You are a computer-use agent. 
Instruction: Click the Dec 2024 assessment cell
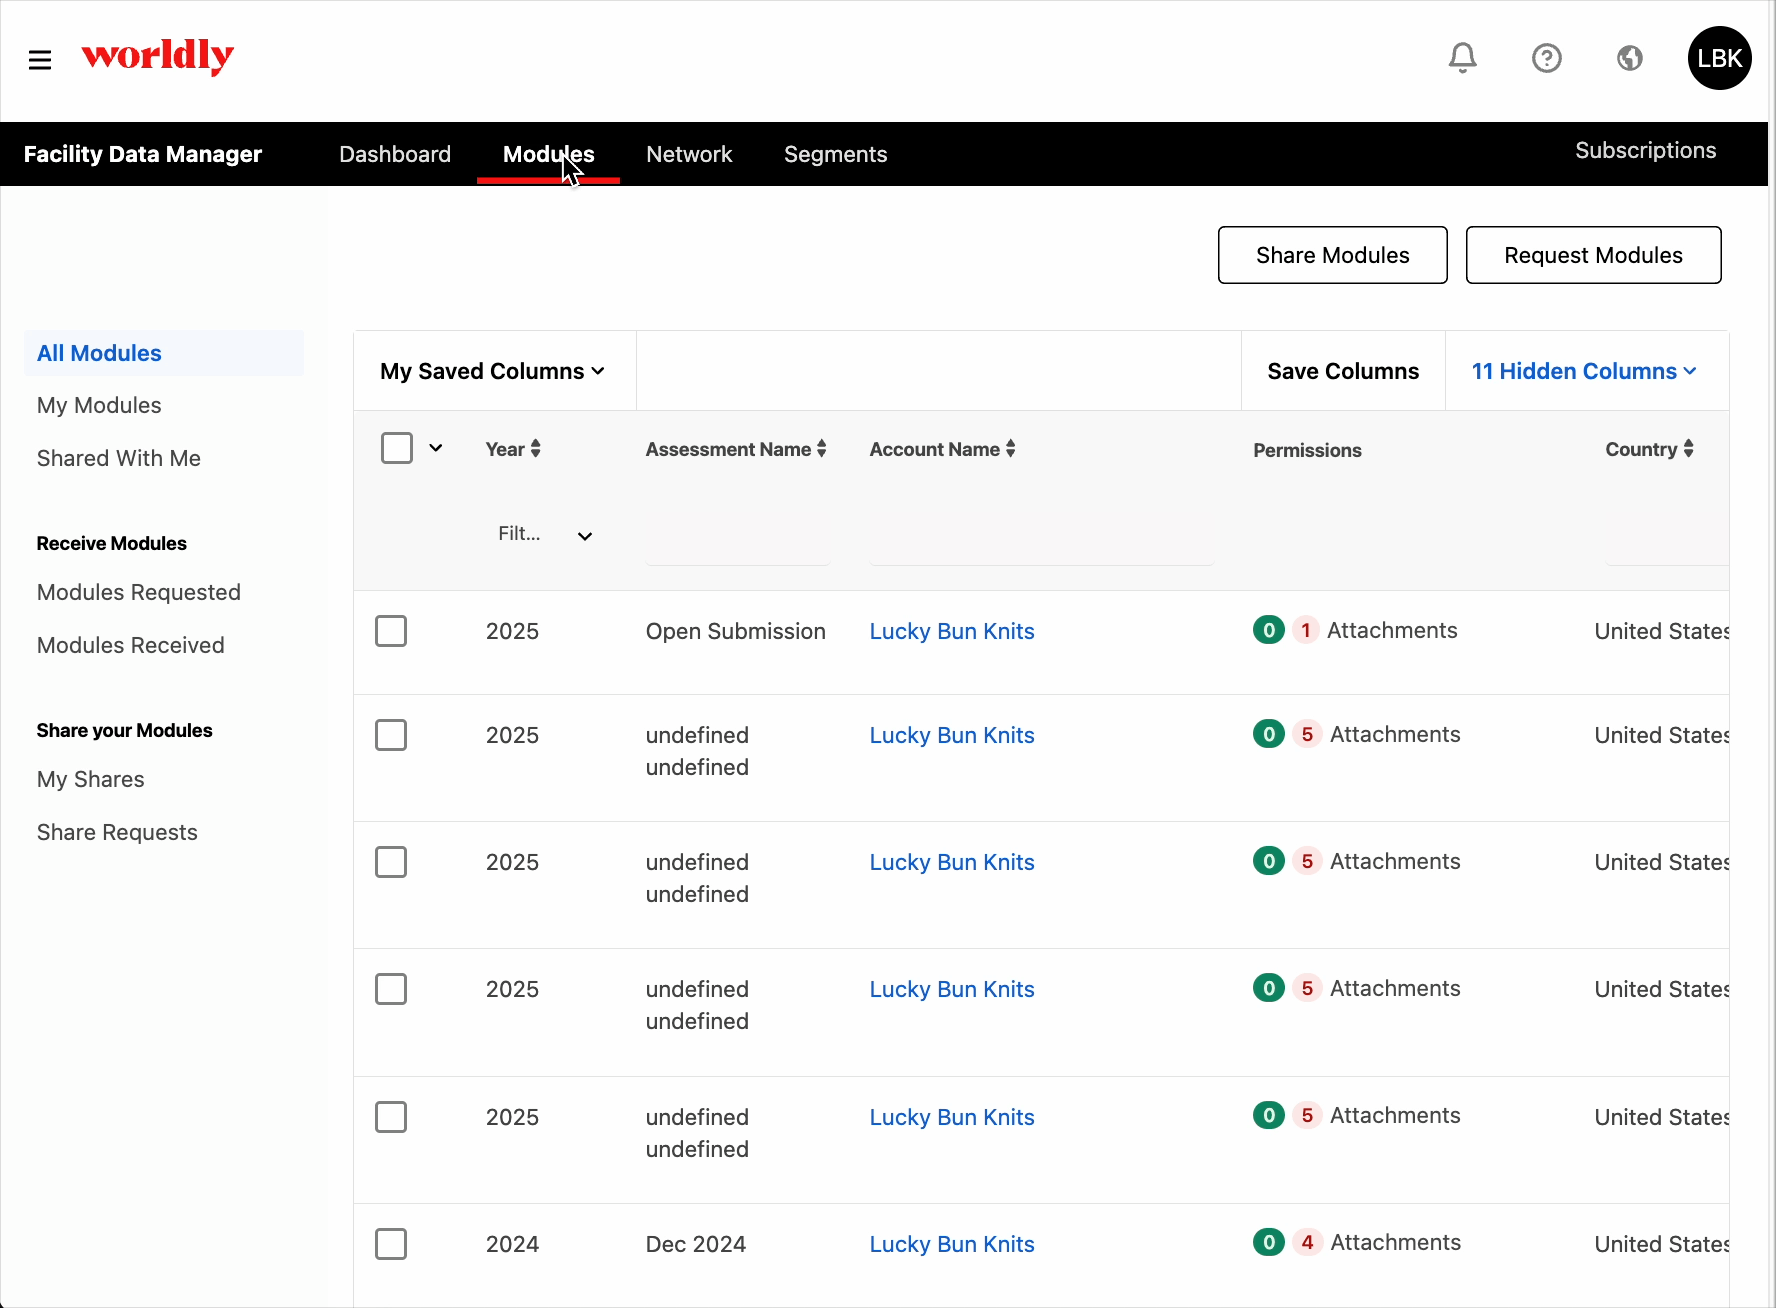click(696, 1244)
